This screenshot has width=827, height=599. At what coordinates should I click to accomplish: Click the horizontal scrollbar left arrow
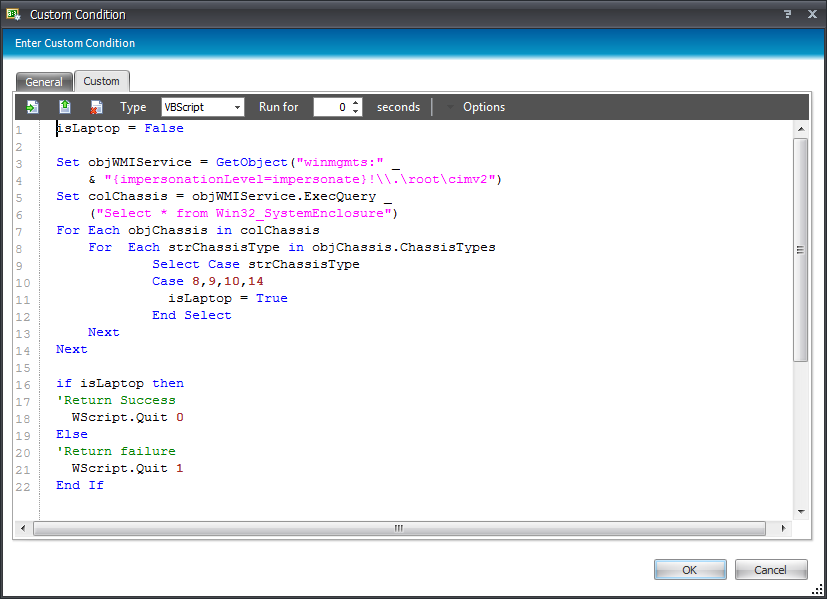(x=25, y=528)
